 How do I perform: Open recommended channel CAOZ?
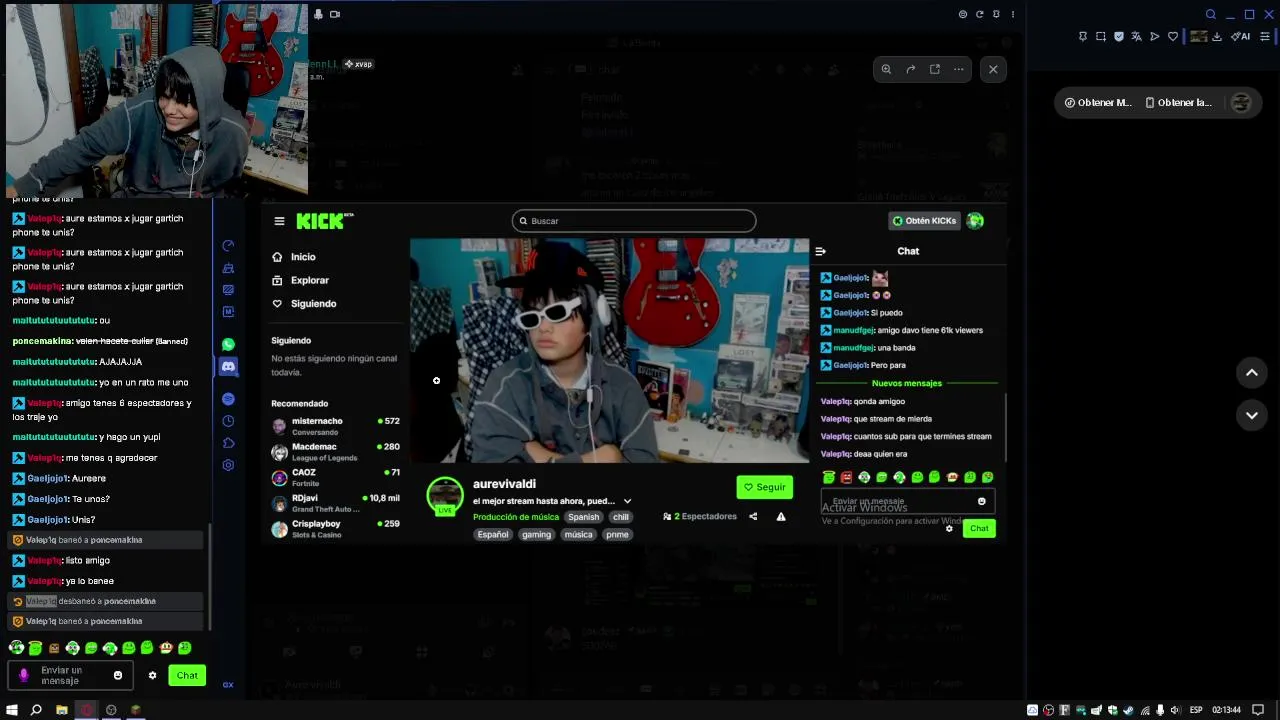pyautogui.click(x=335, y=477)
